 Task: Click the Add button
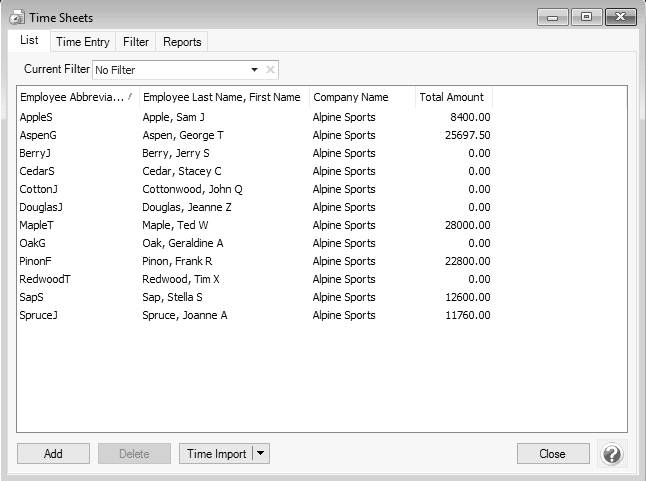[x=53, y=454]
